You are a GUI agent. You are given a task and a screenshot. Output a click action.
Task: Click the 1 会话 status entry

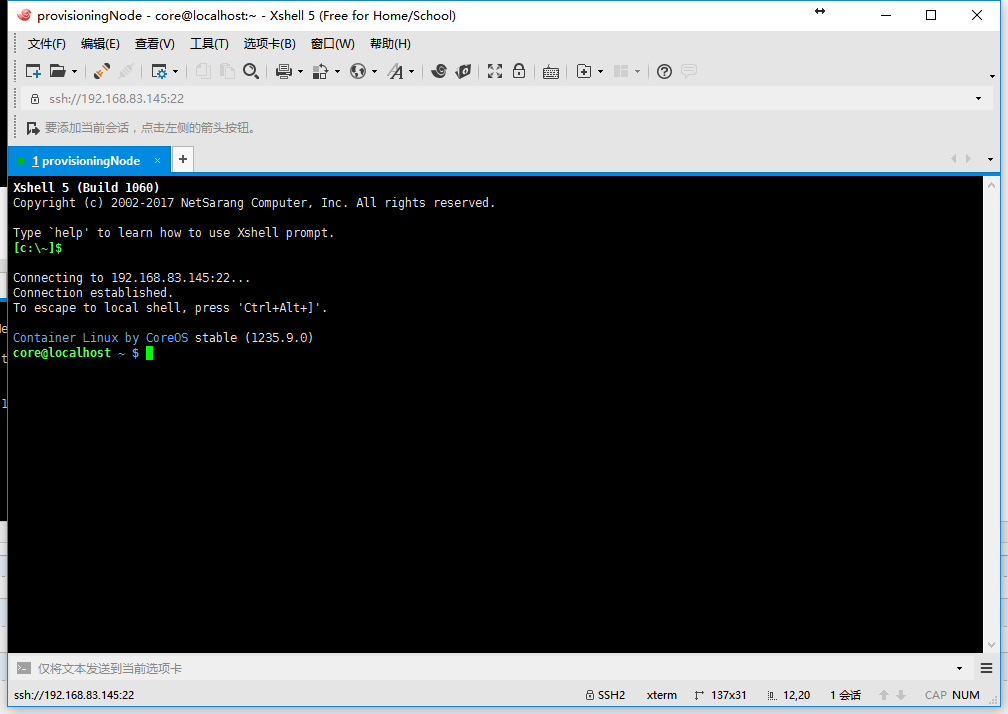845,695
